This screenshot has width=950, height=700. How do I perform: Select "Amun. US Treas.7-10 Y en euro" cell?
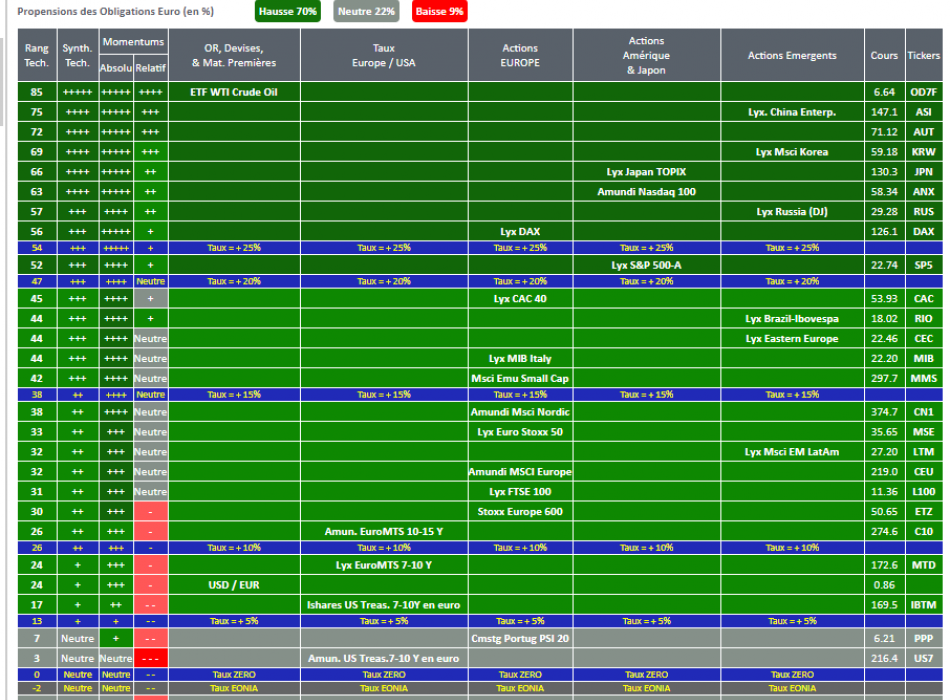pyautogui.click(x=384, y=659)
